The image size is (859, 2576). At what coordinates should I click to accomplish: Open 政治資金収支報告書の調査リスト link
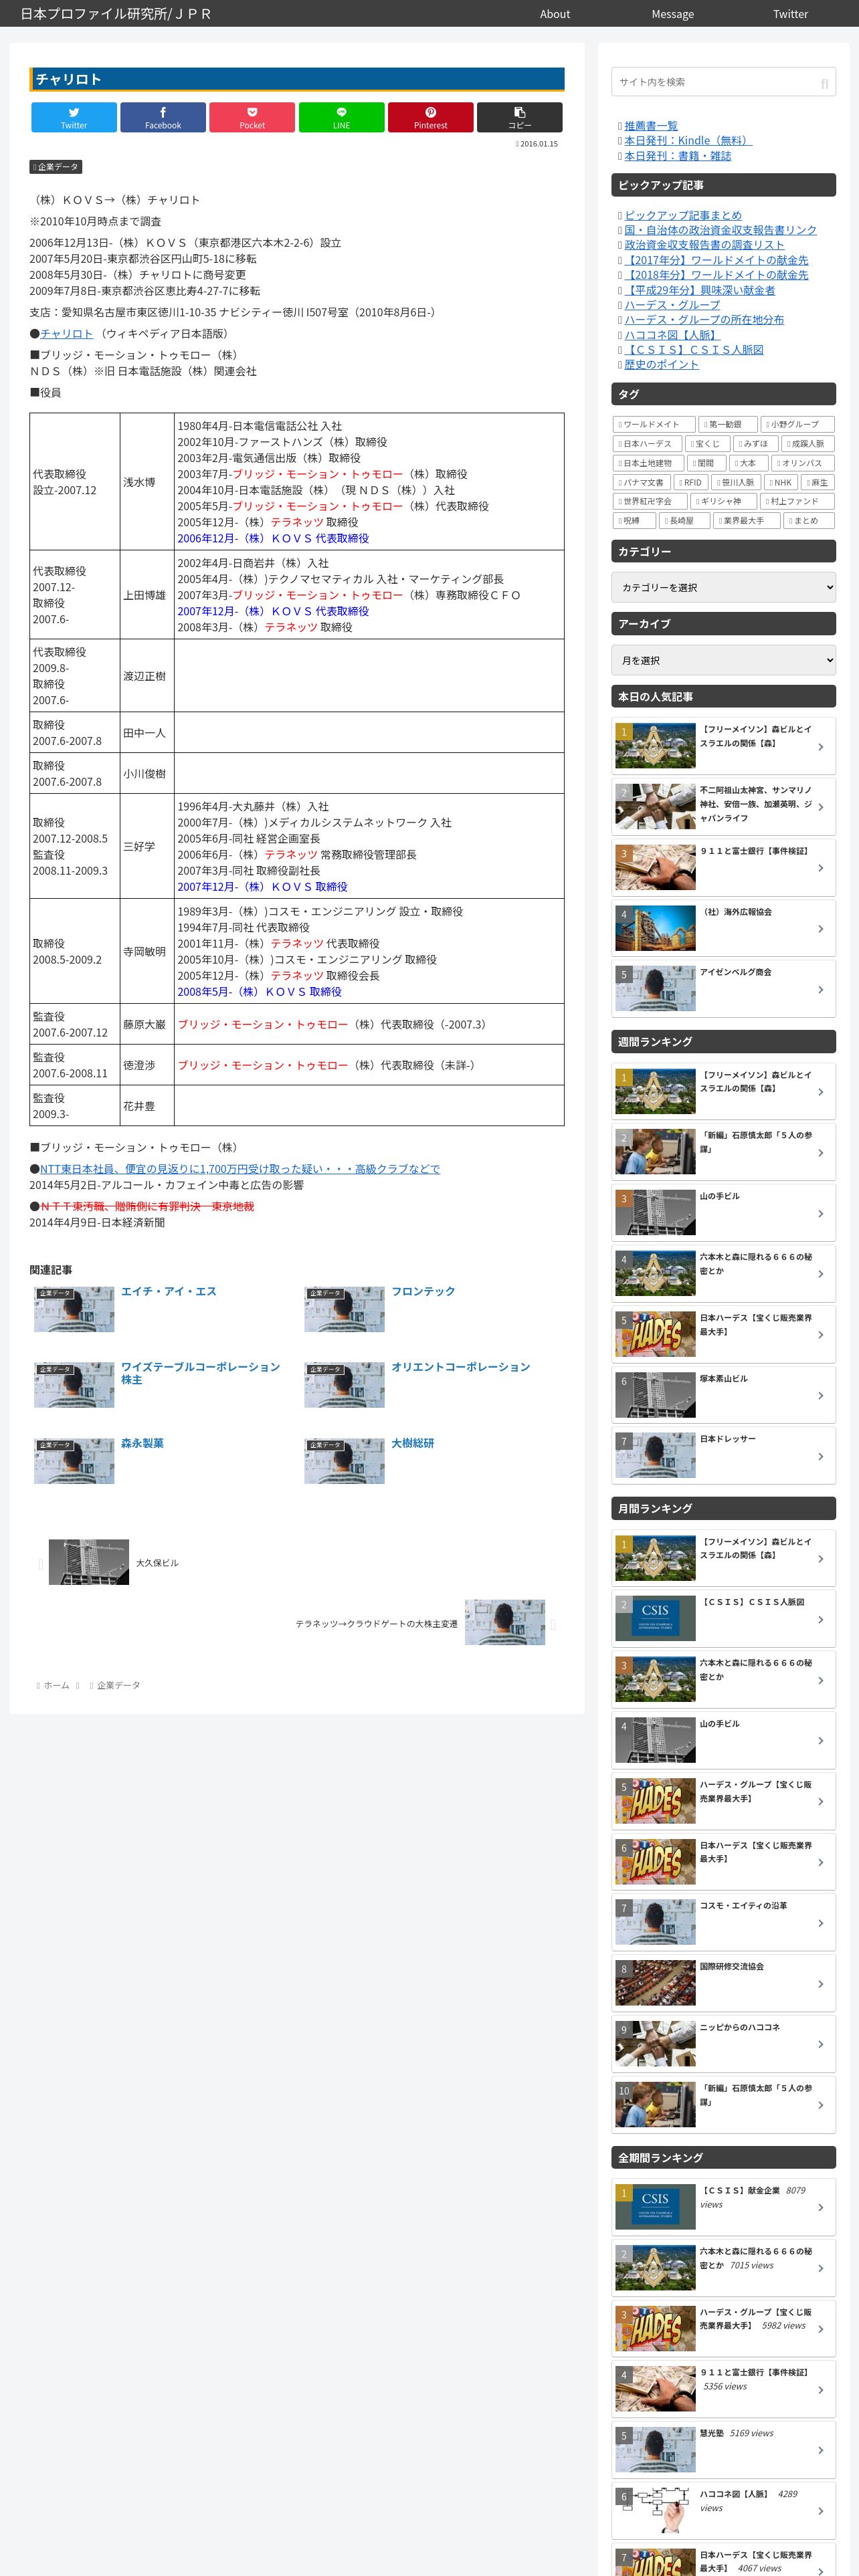(x=704, y=245)
